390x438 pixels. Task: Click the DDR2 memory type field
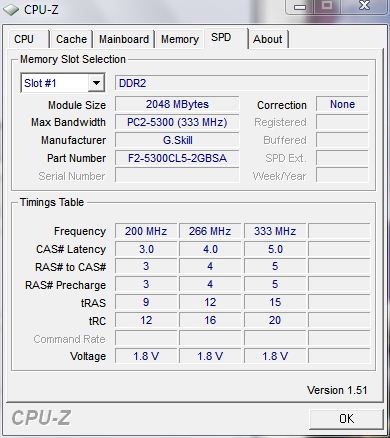(x=242, y=83)
